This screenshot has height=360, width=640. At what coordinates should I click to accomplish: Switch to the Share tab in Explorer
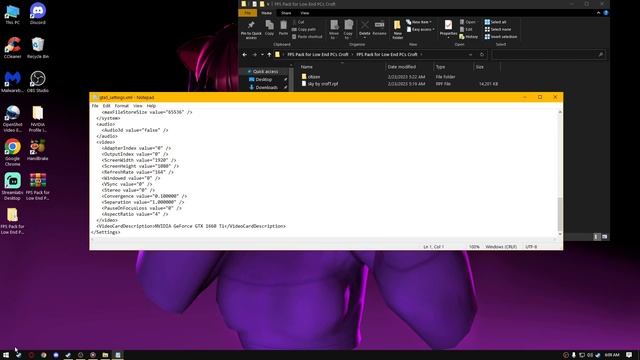coord(286,13)
